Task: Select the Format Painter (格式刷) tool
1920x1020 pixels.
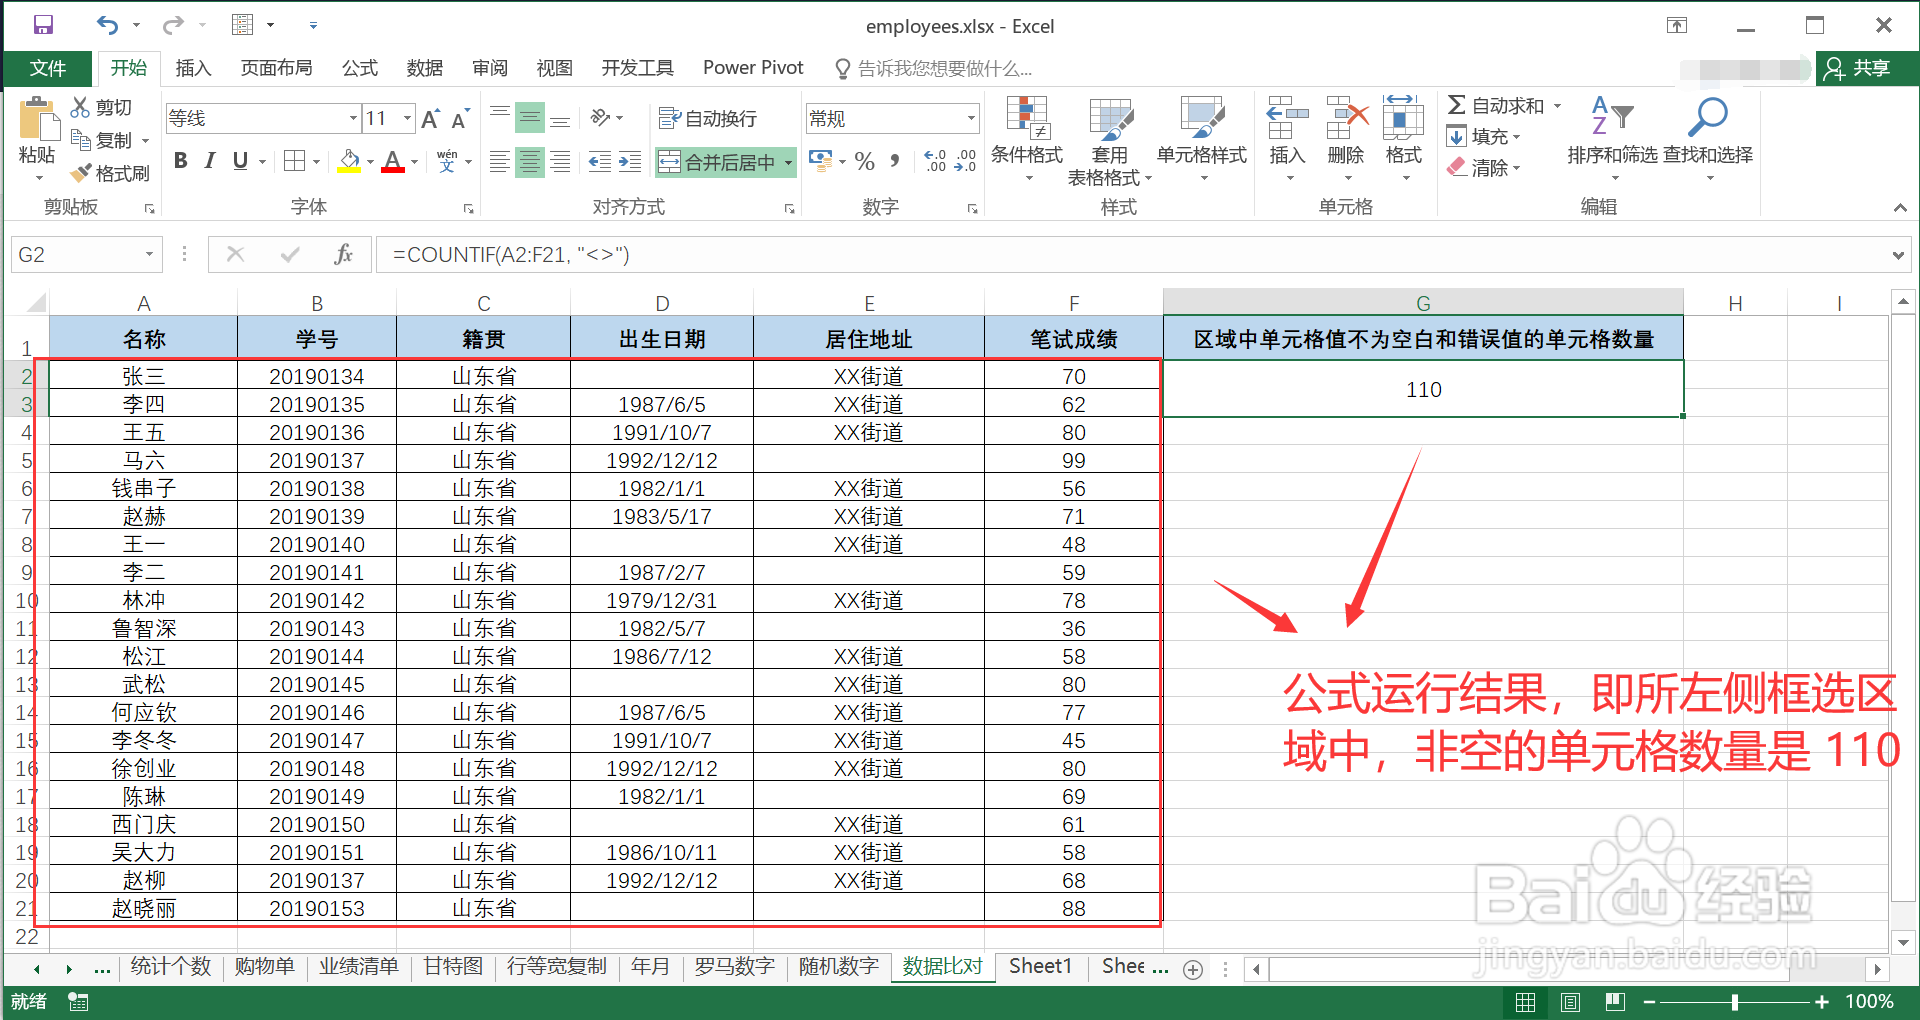Action: tap(111, 172)
